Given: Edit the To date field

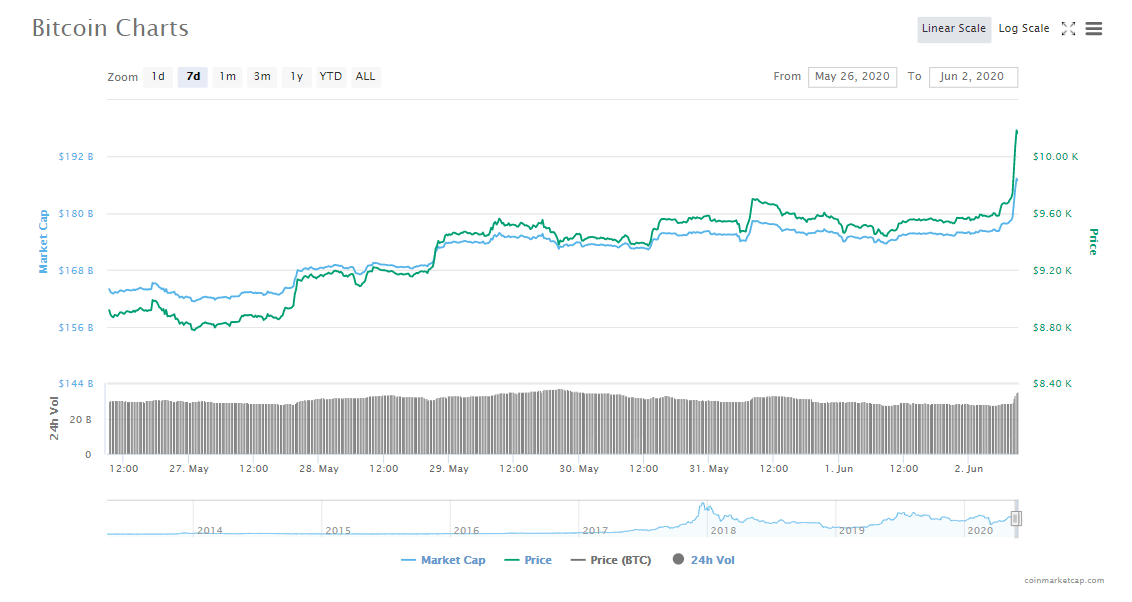Looking at the screenshot, I should [973, 77].
